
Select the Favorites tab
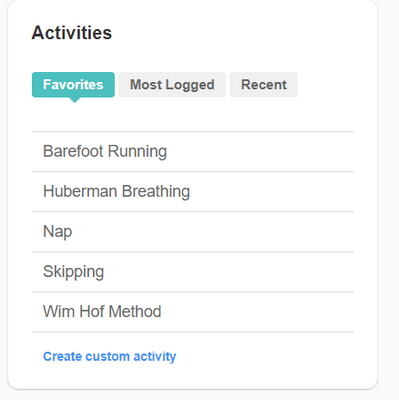(x=73, y=85)
